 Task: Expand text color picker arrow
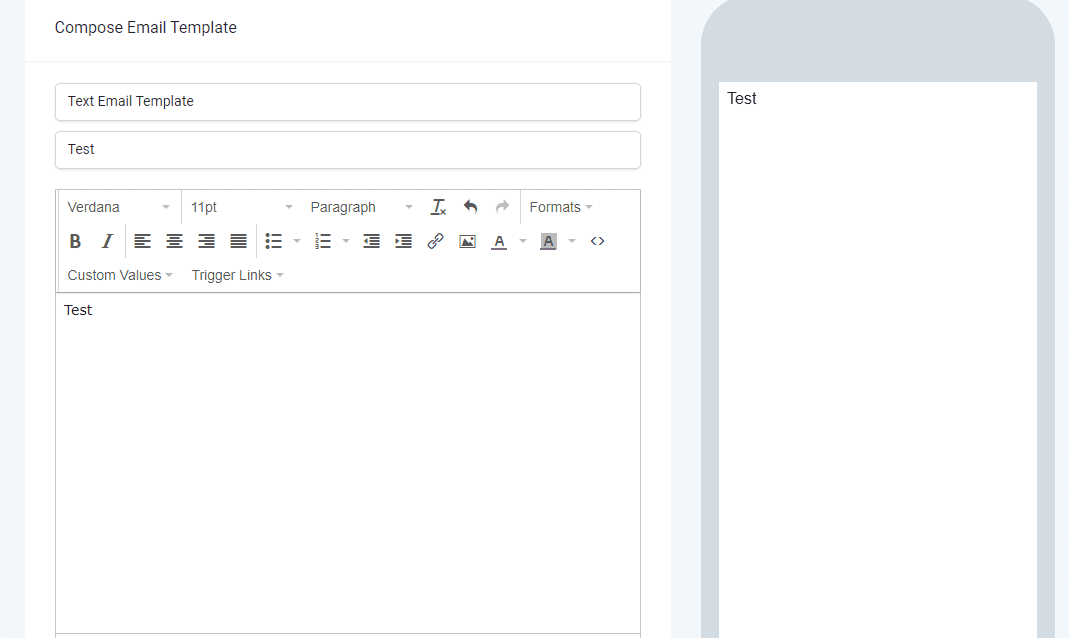coord(523,241)
